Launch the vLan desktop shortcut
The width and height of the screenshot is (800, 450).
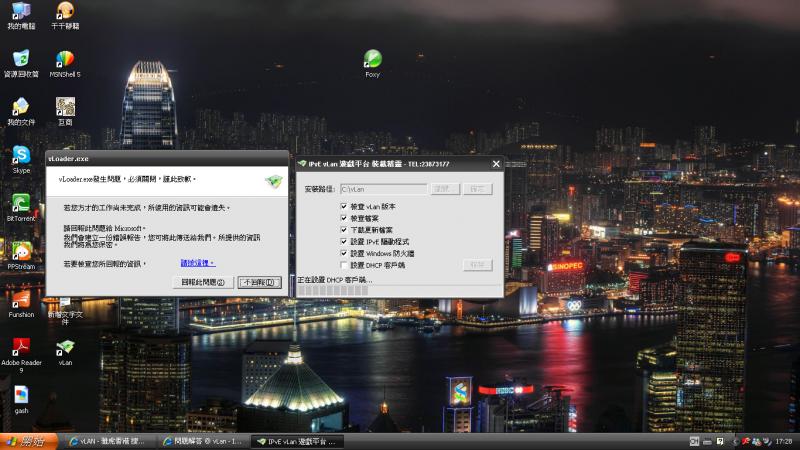(x=65, y=352)
